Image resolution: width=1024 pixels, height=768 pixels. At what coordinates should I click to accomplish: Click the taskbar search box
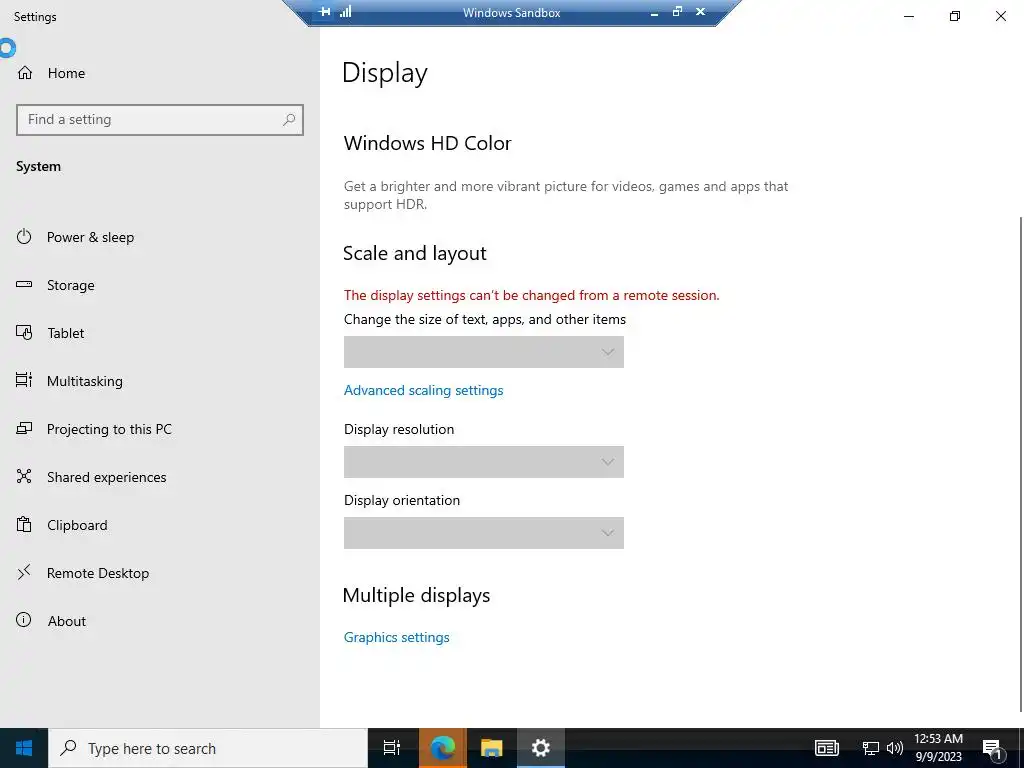pos(208,748)
